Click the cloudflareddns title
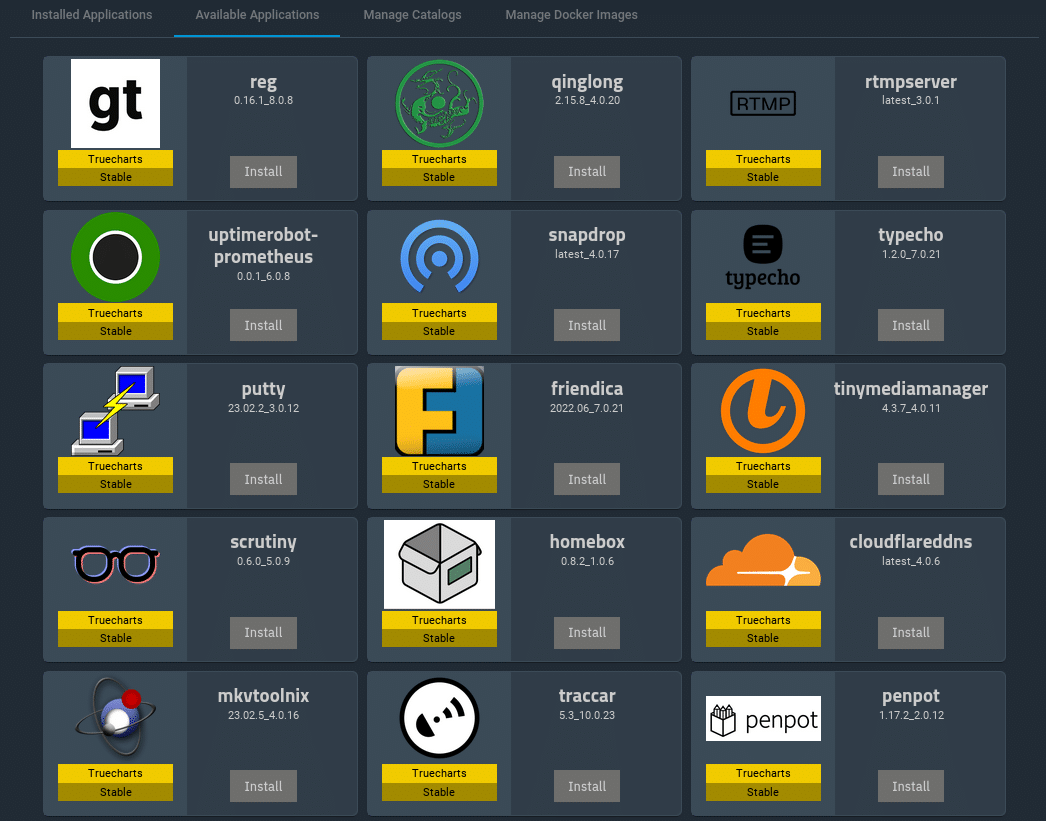The height and width of the screenshot is (821, 1046). click(x=911, y=542)
